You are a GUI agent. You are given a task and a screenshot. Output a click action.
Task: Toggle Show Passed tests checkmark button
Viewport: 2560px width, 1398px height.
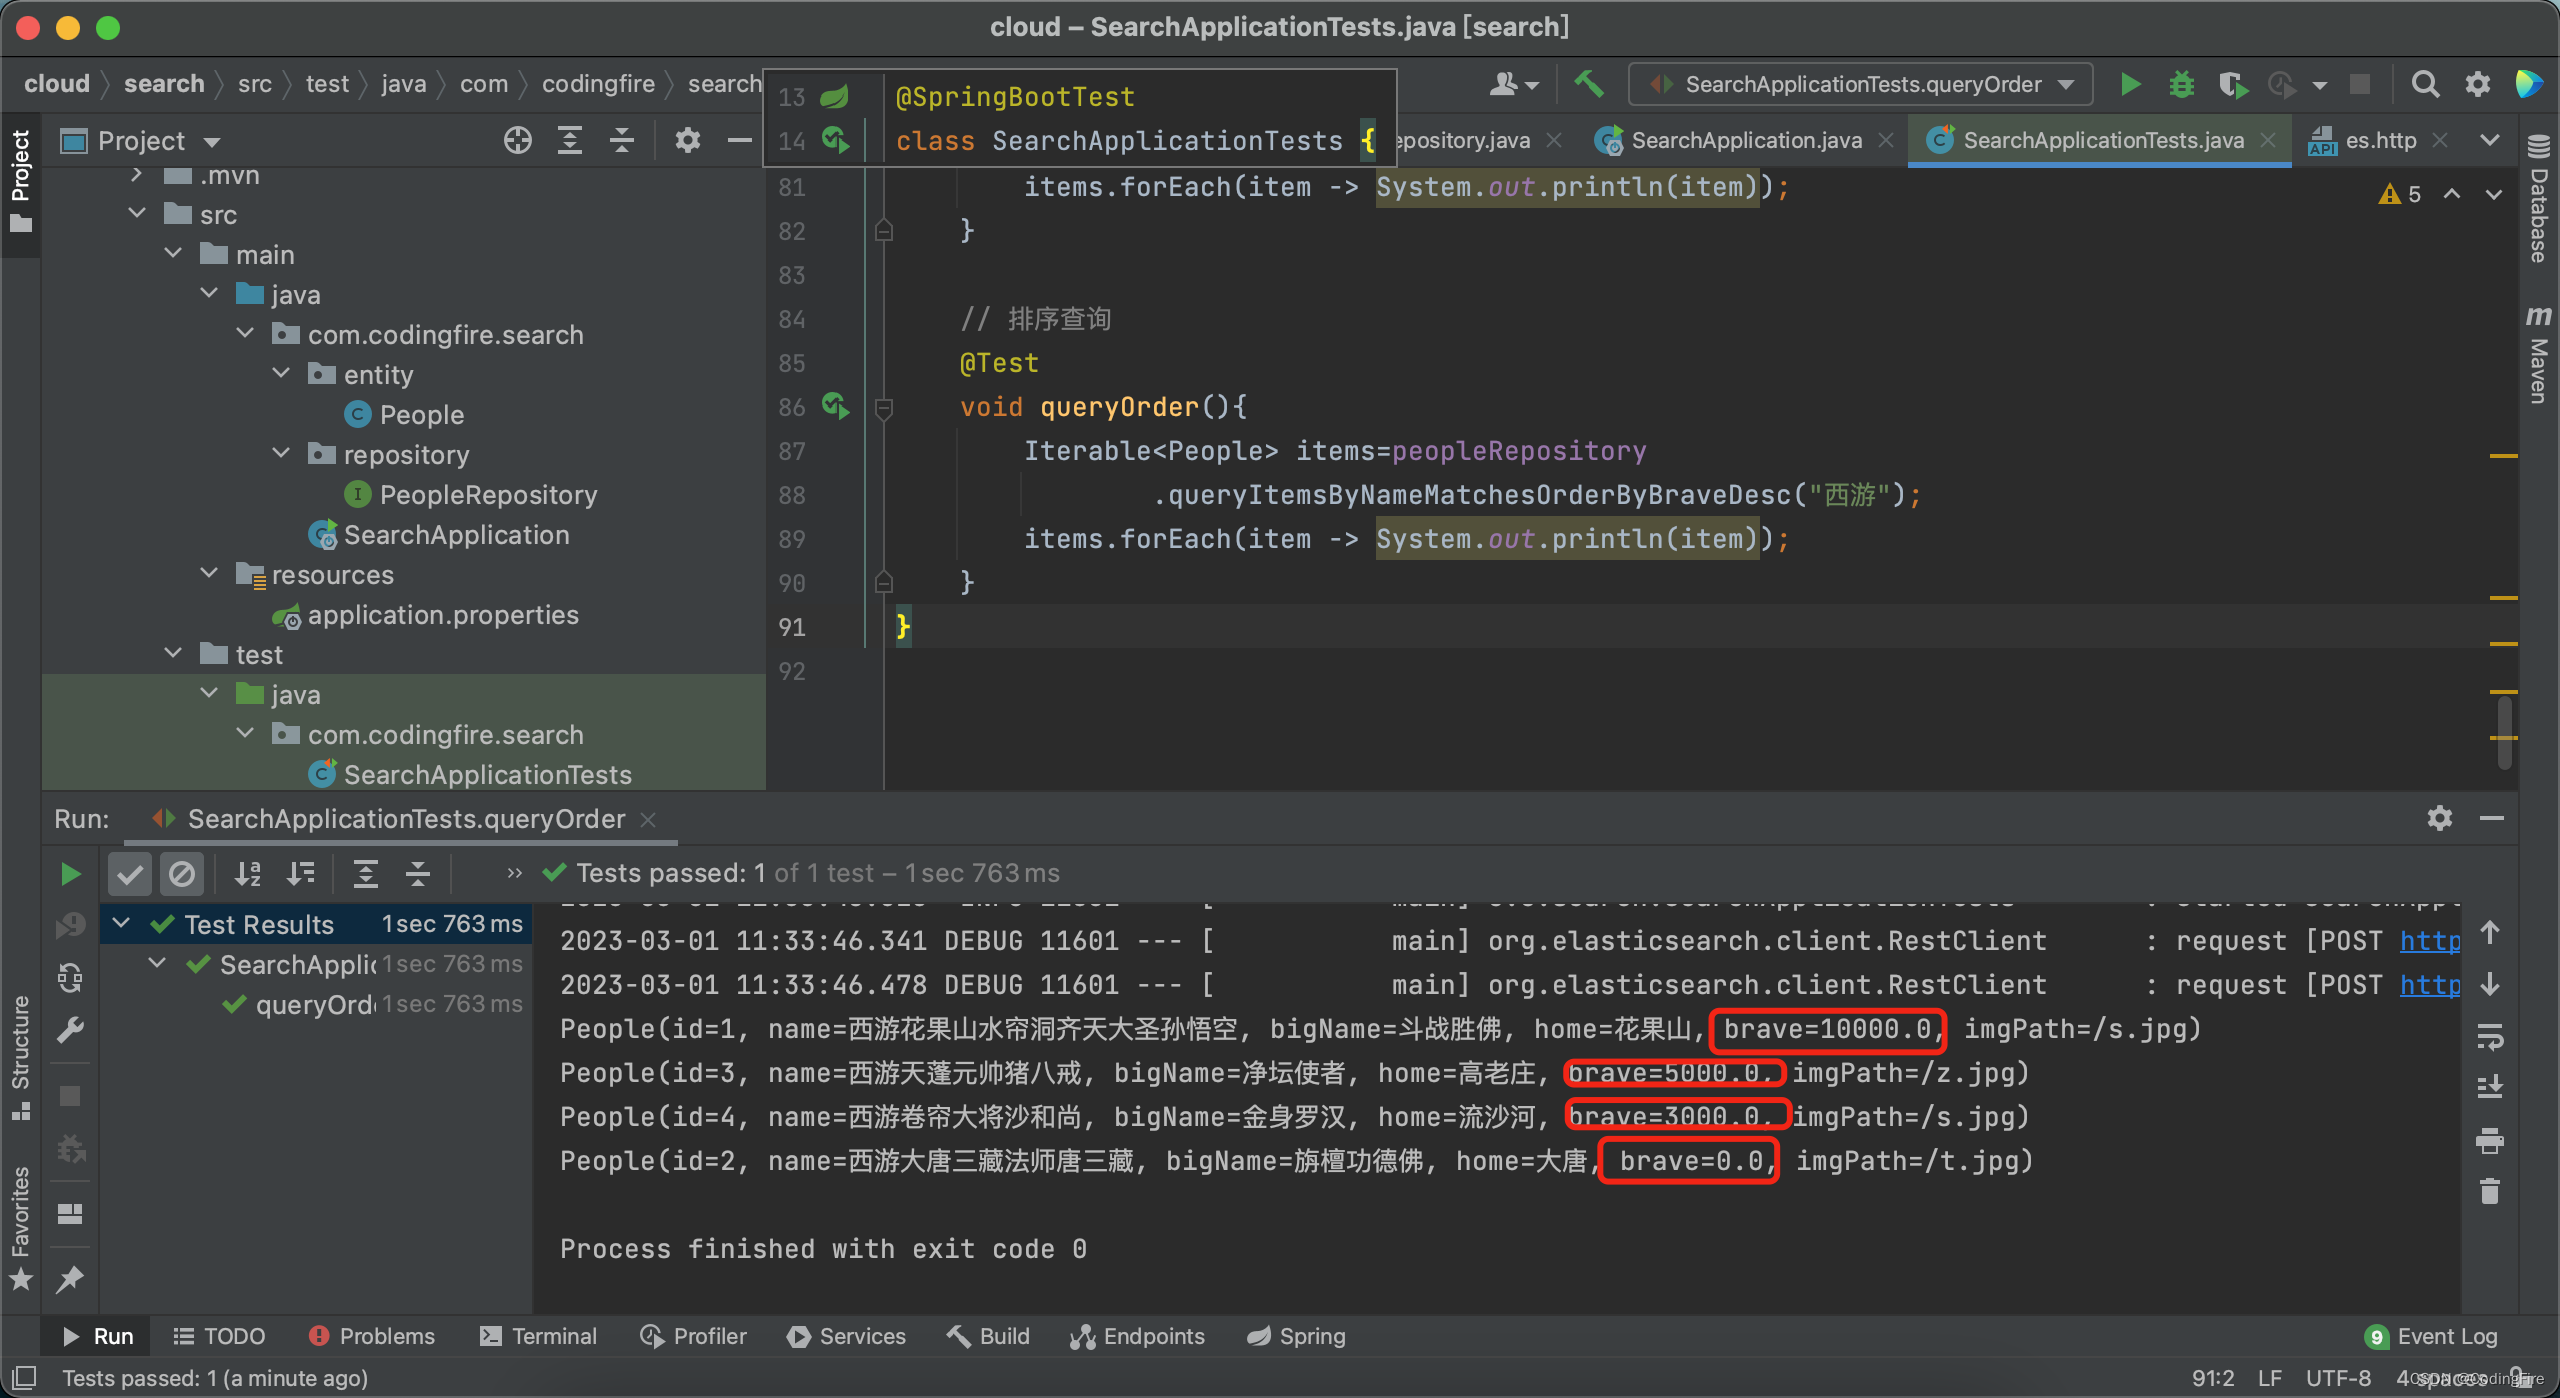click(130, 874)
